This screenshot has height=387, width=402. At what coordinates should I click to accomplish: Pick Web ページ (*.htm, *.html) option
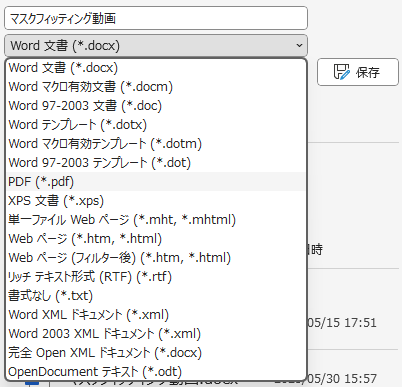click(156, 239)
